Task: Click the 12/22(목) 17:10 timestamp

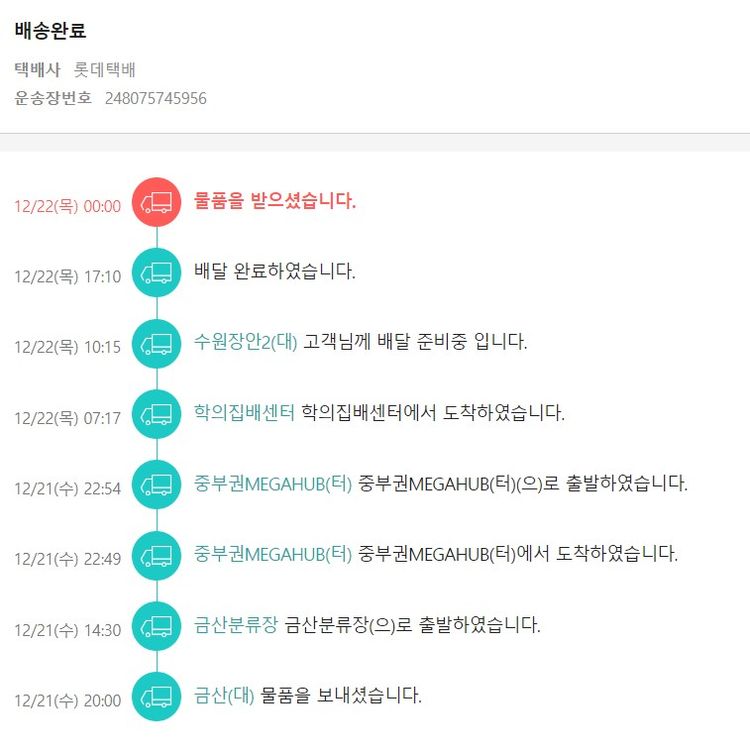Action: [x=67, y=276]
